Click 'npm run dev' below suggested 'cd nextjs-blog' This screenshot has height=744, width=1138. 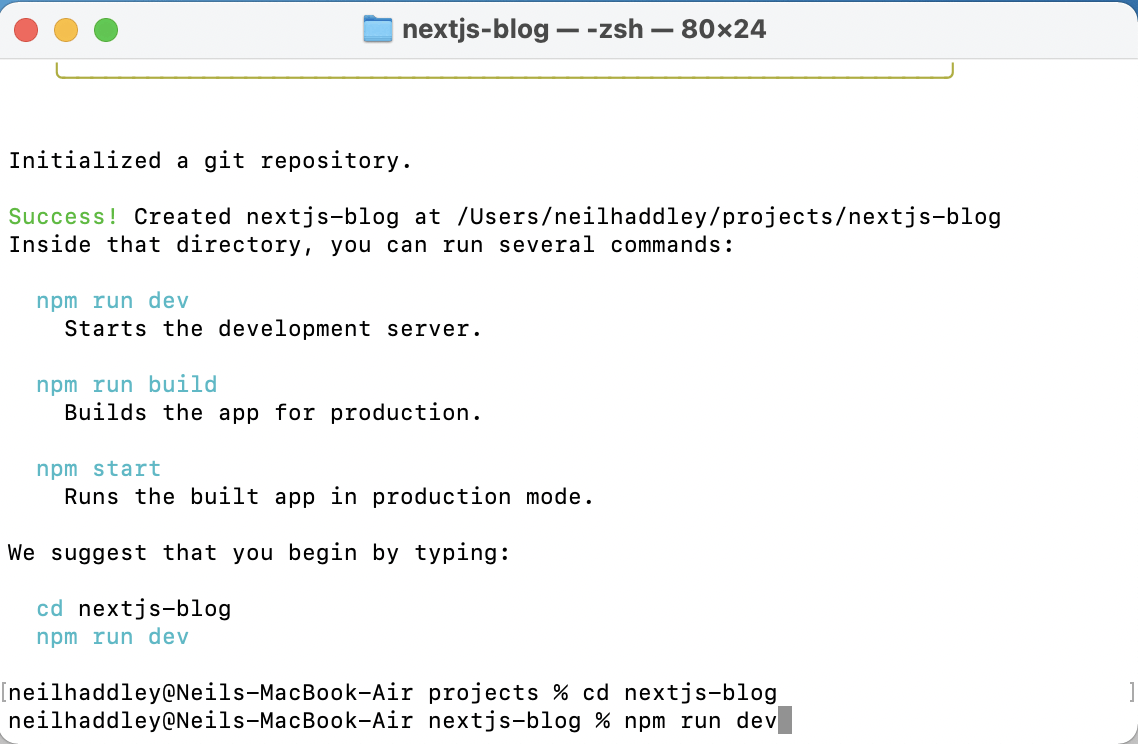[x=112, y=636]
